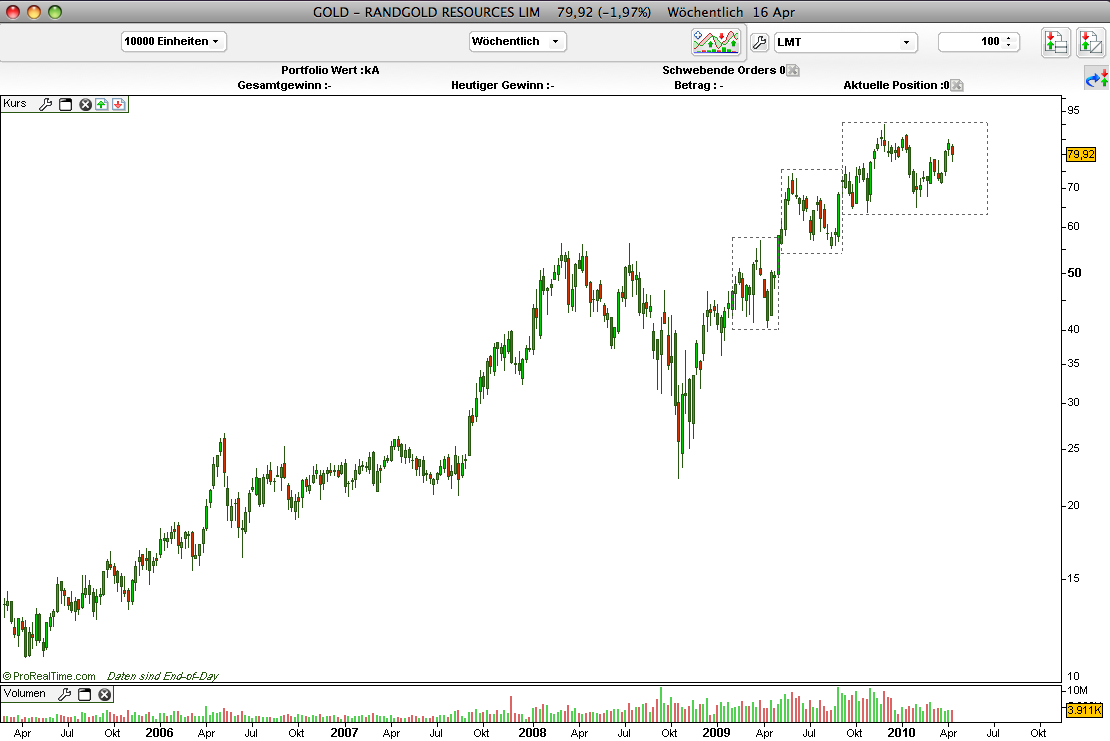Toggle the chart trading mode icon
The image size is (1110, 741).
(x=716, y=42)
